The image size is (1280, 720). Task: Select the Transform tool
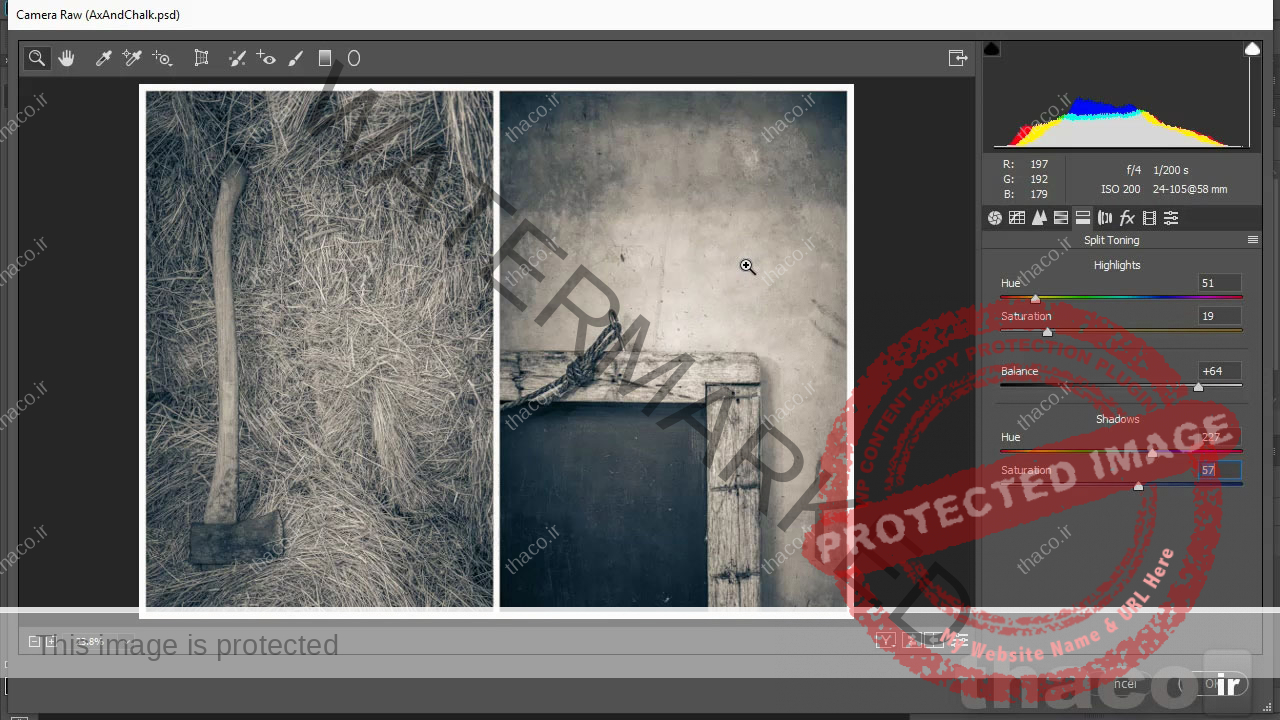tap(201, 58)
